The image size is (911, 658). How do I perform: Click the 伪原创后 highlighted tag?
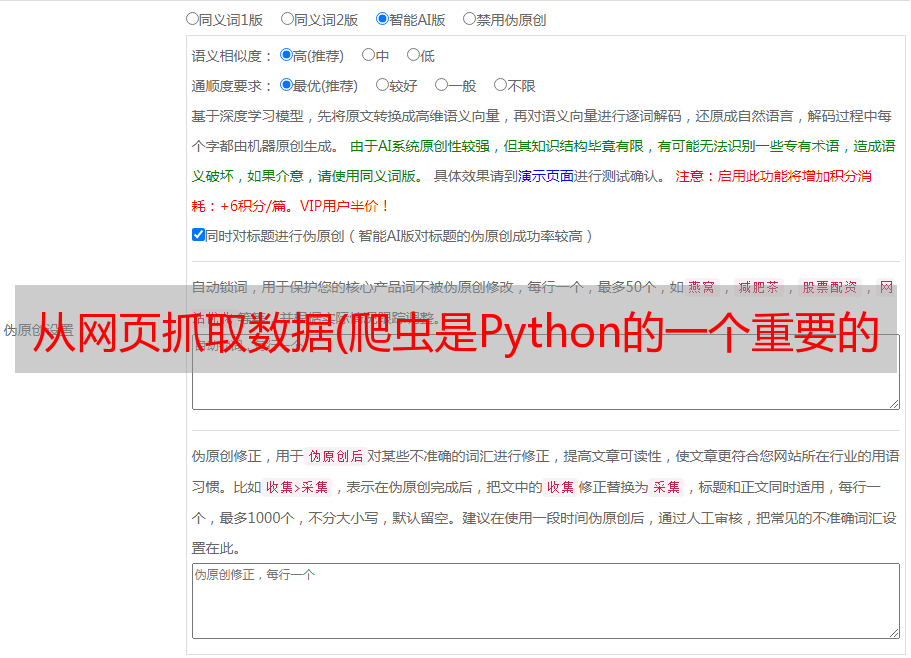(336, 456)
